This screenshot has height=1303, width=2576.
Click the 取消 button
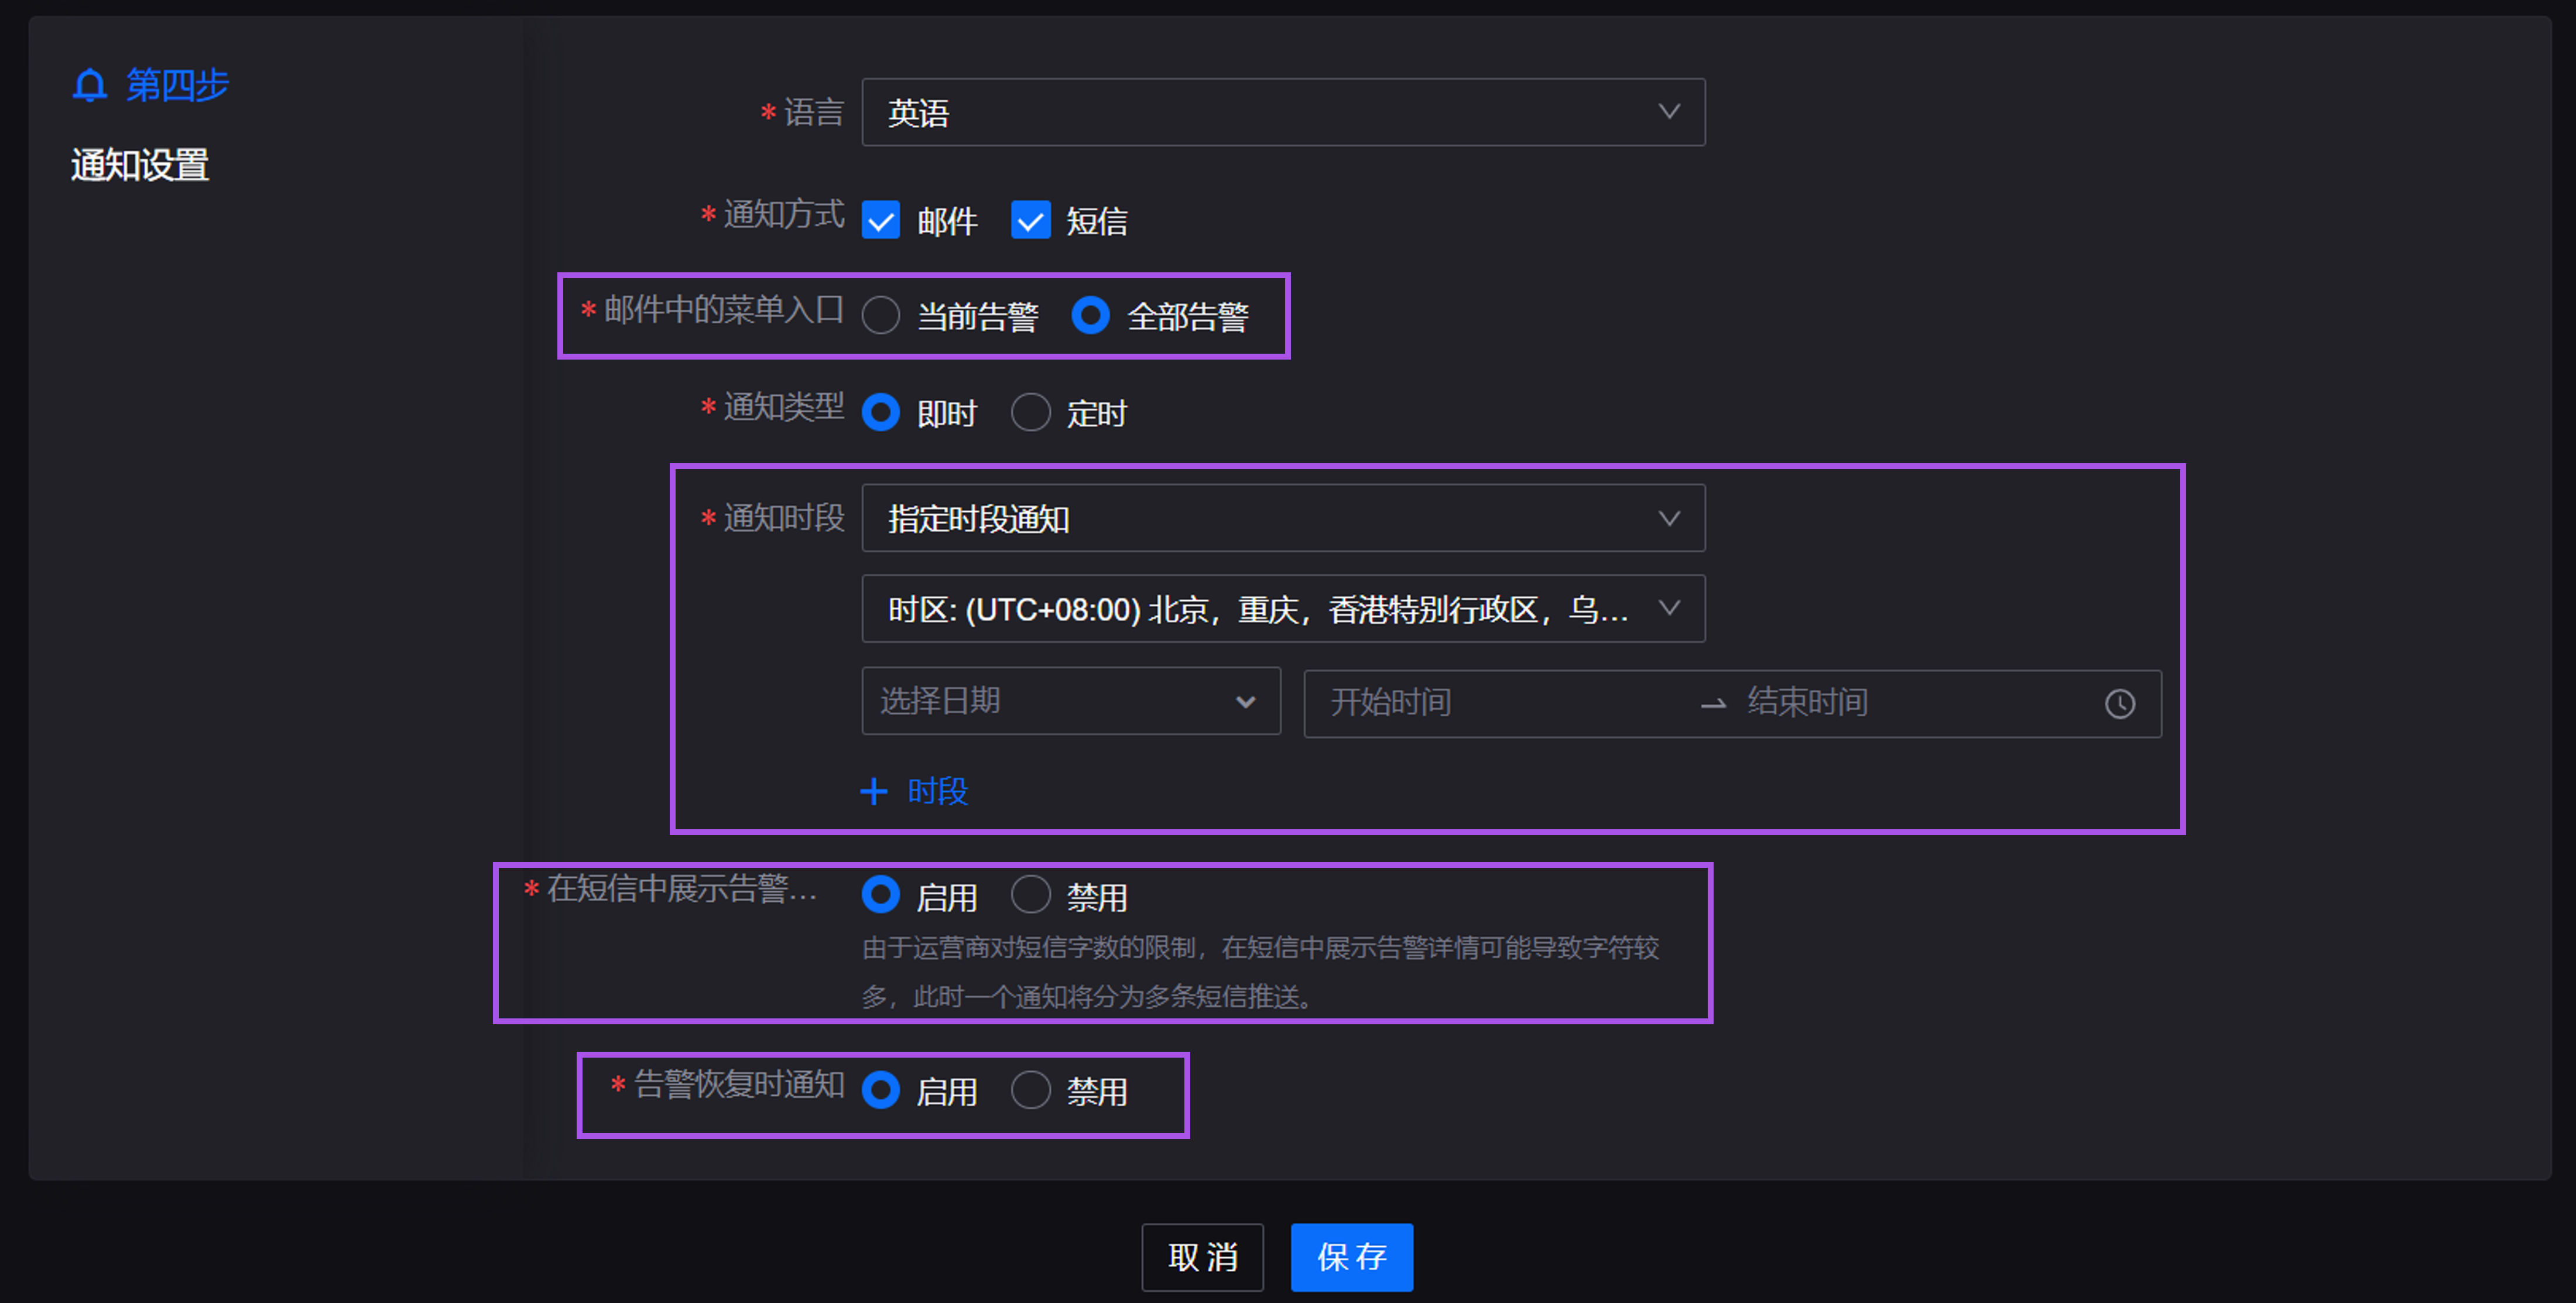click(1202, 1257)
